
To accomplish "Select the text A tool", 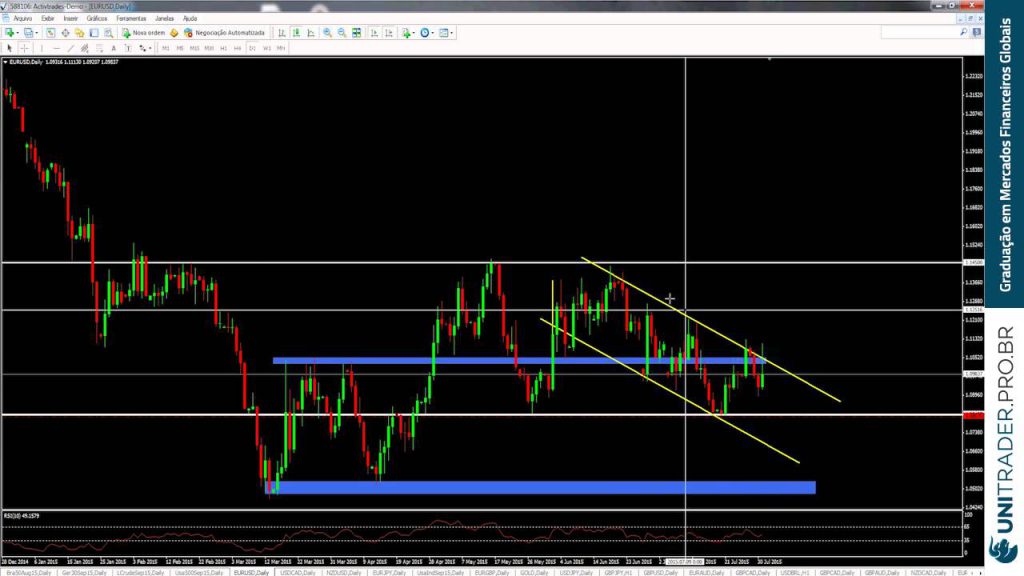I will [114, 48].
